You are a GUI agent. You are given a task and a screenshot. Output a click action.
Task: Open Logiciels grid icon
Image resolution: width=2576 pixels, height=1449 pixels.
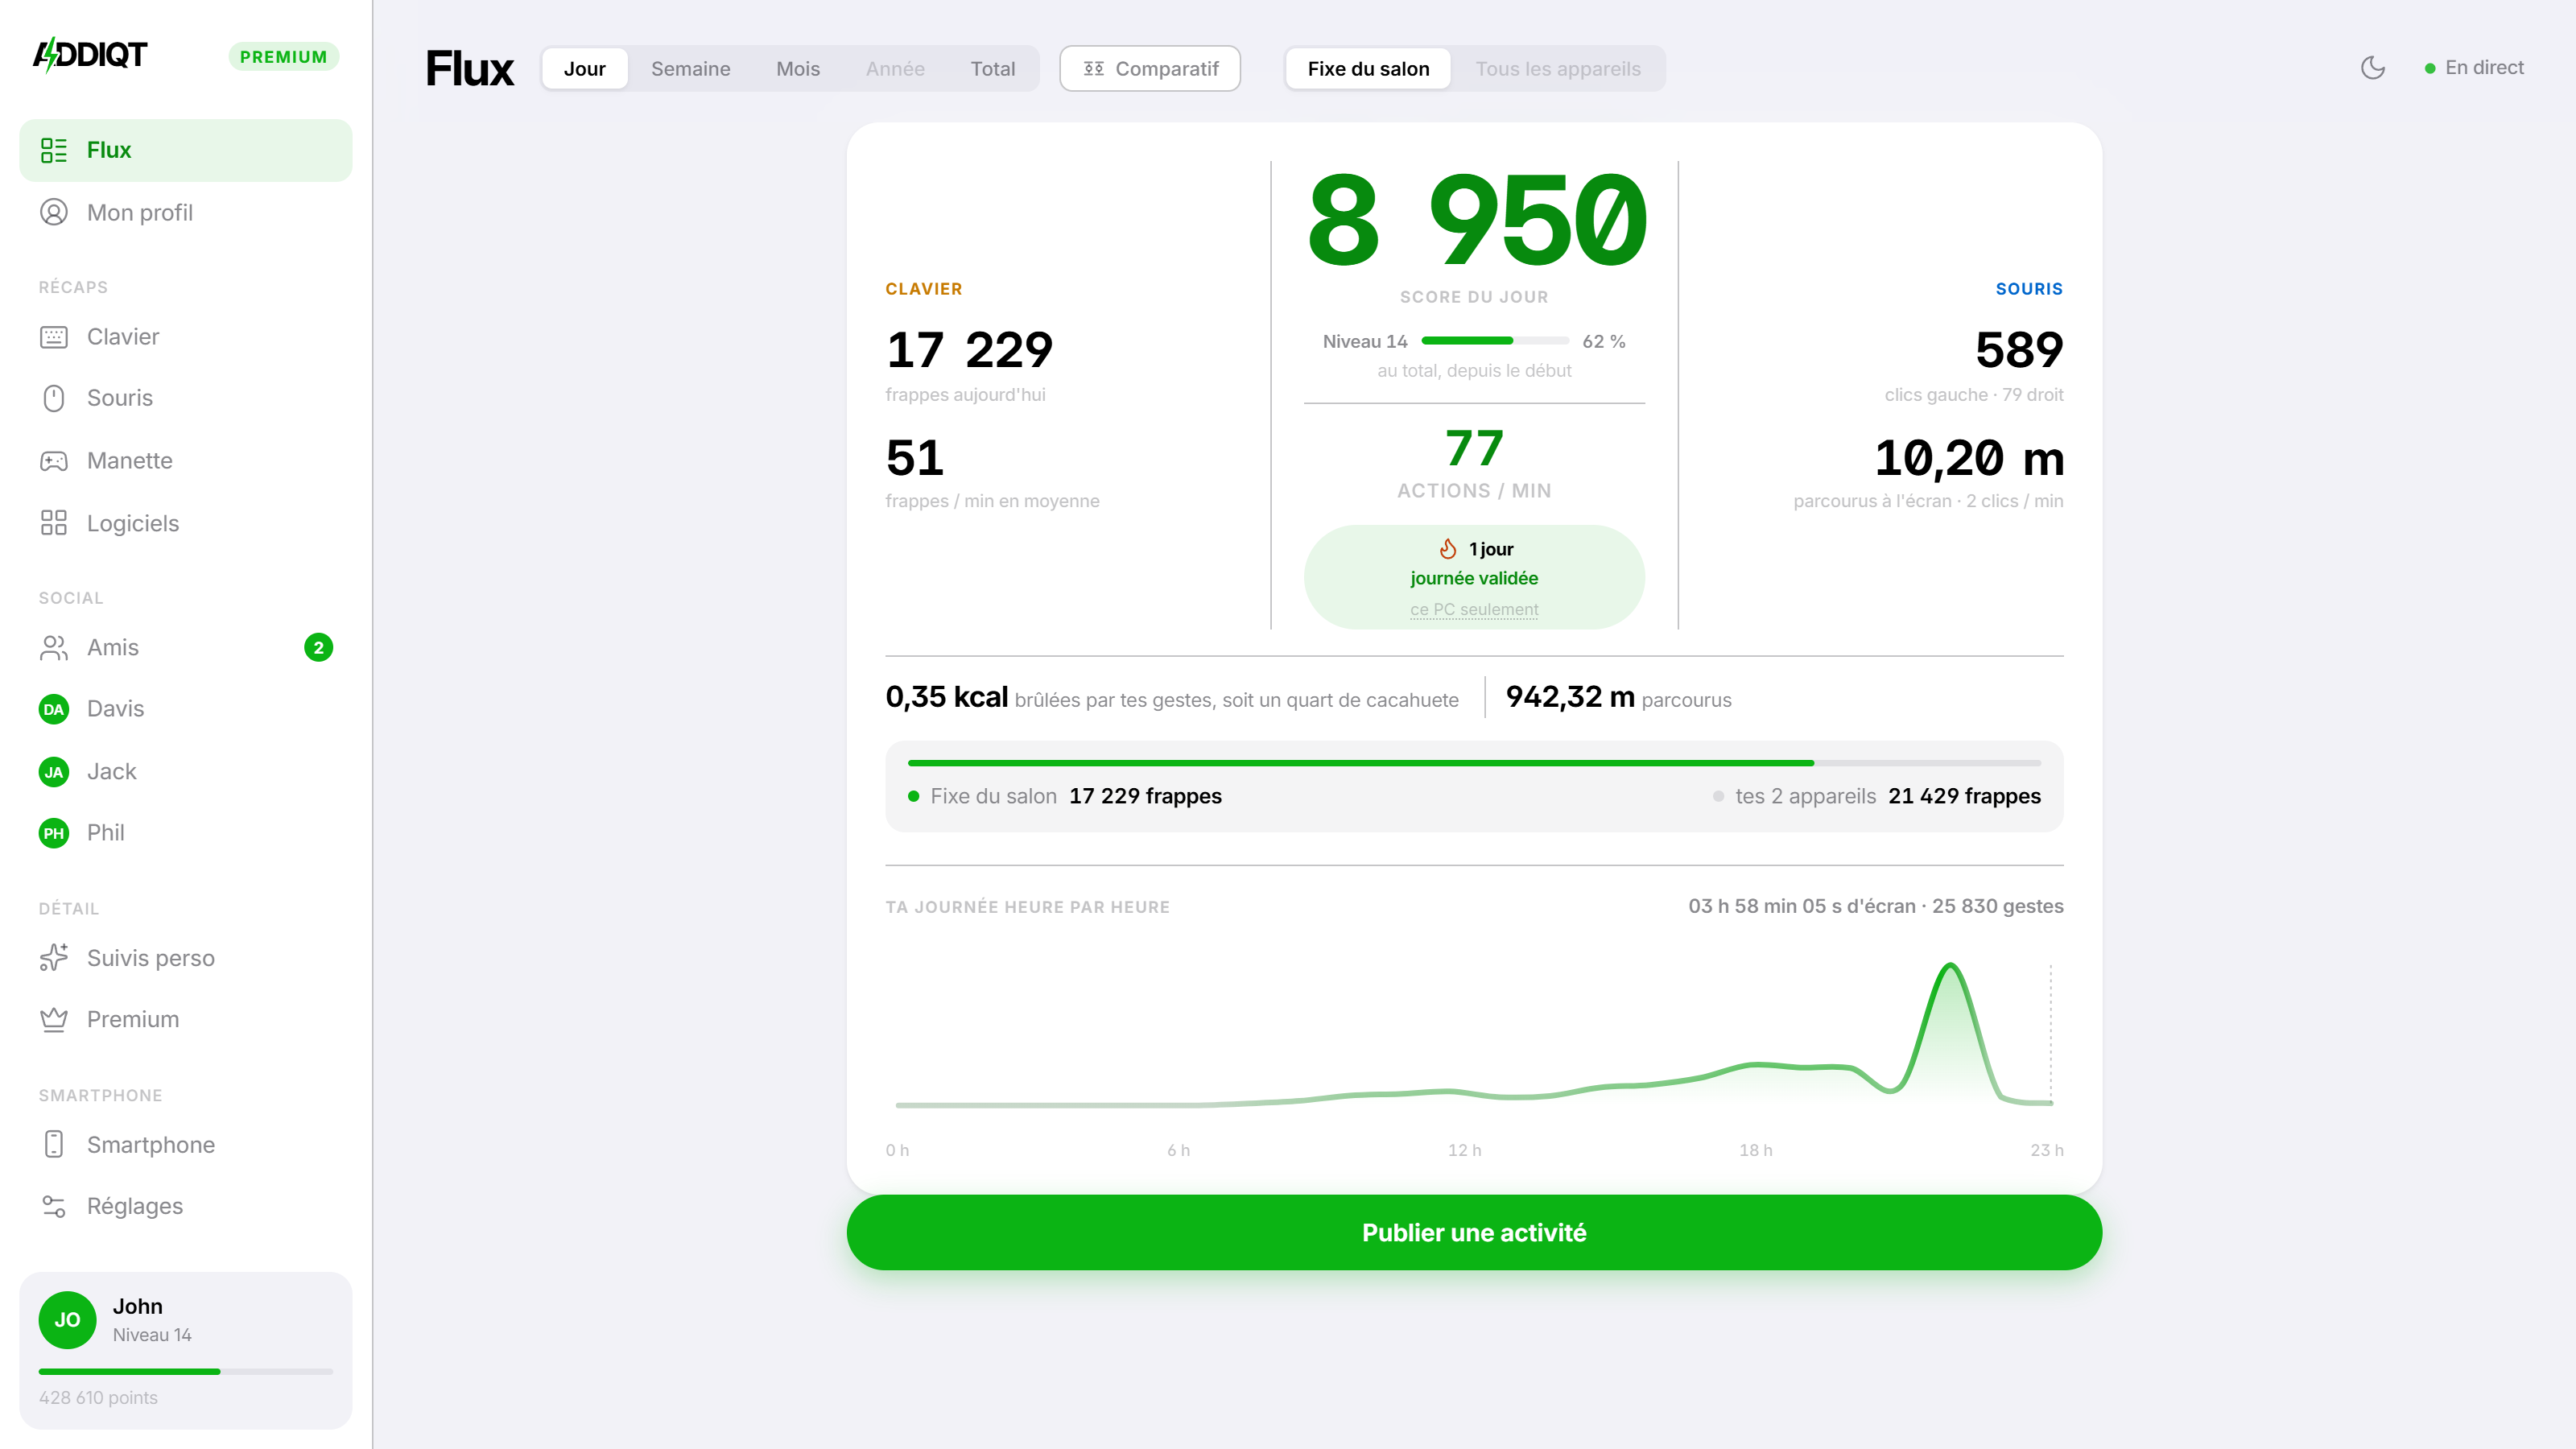[54, 523]
